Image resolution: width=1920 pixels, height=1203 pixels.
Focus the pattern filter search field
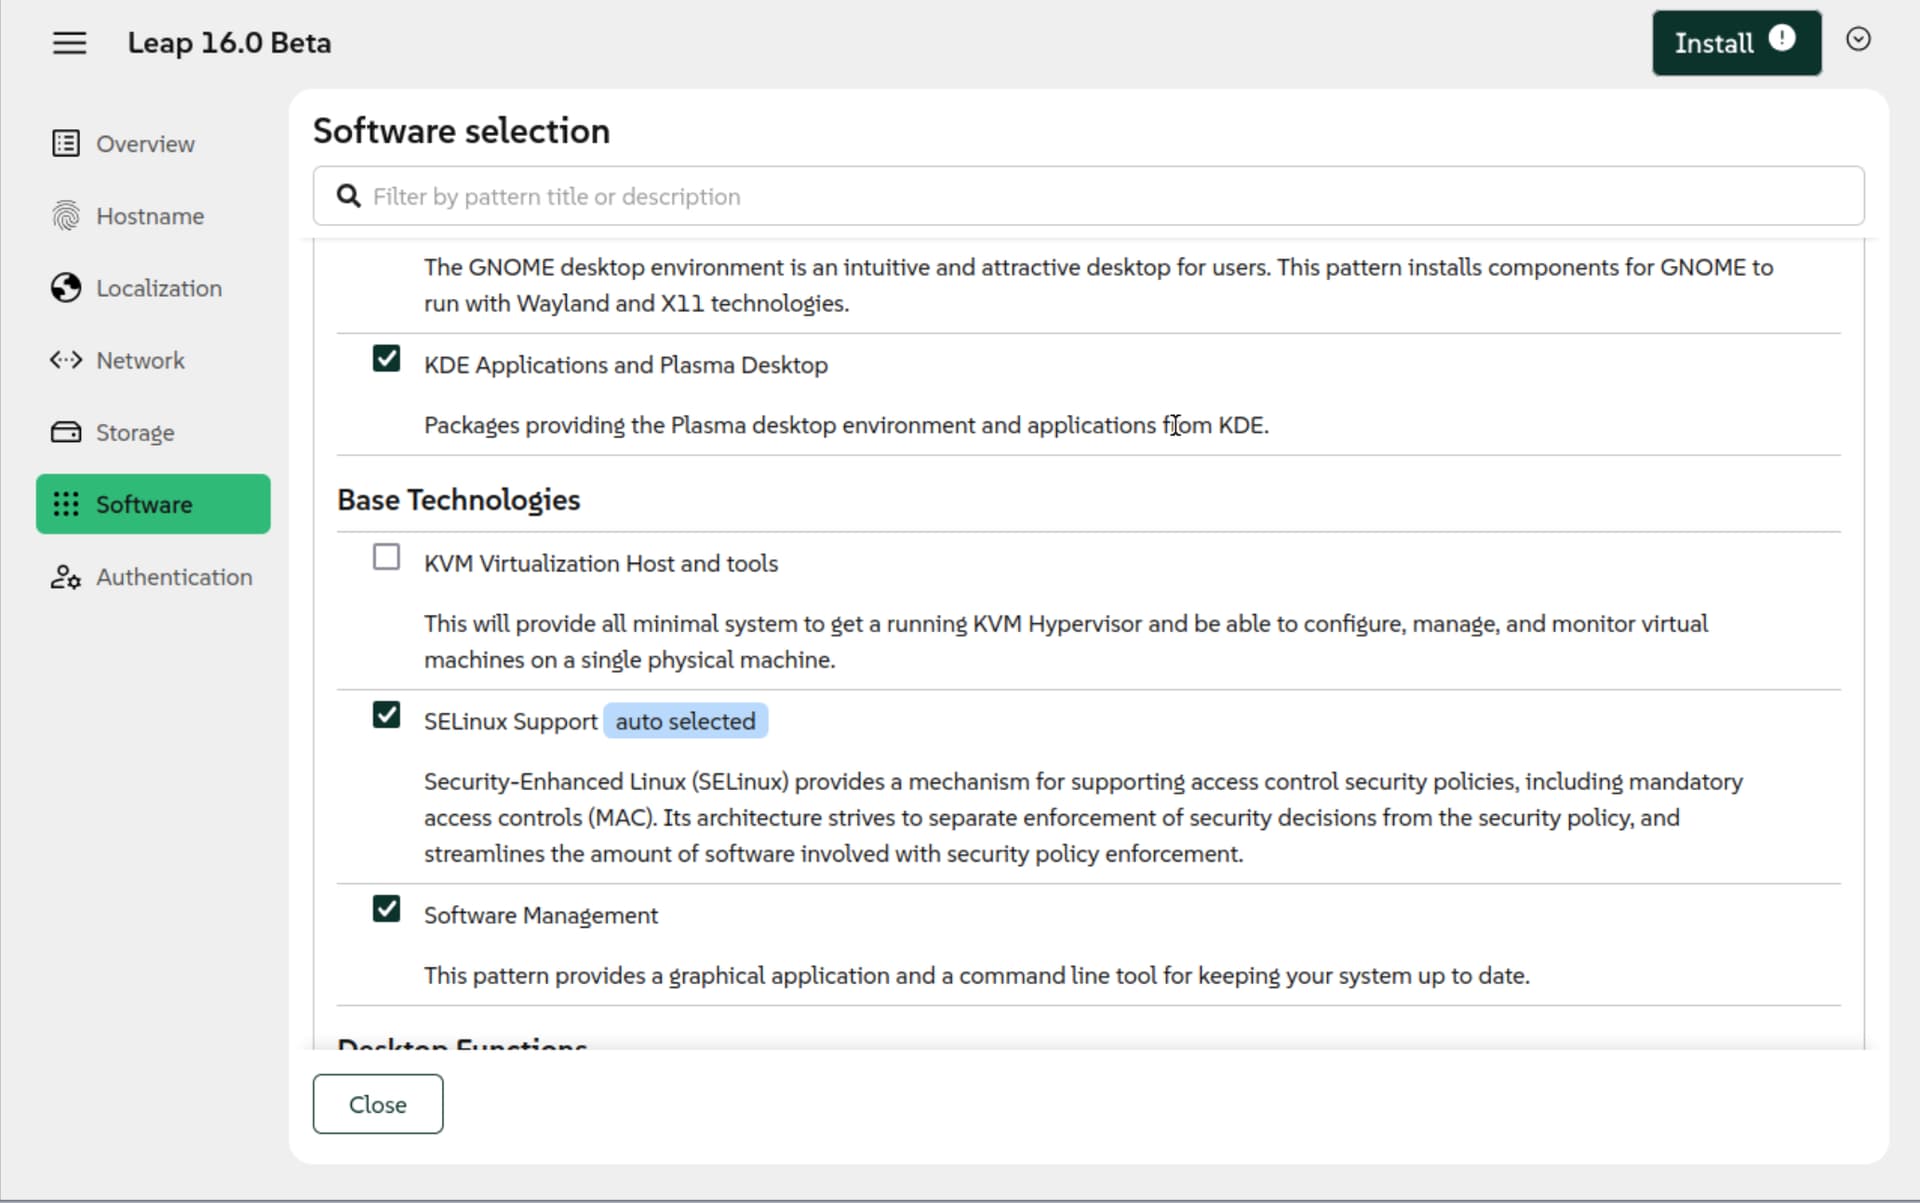[1100, 196]
